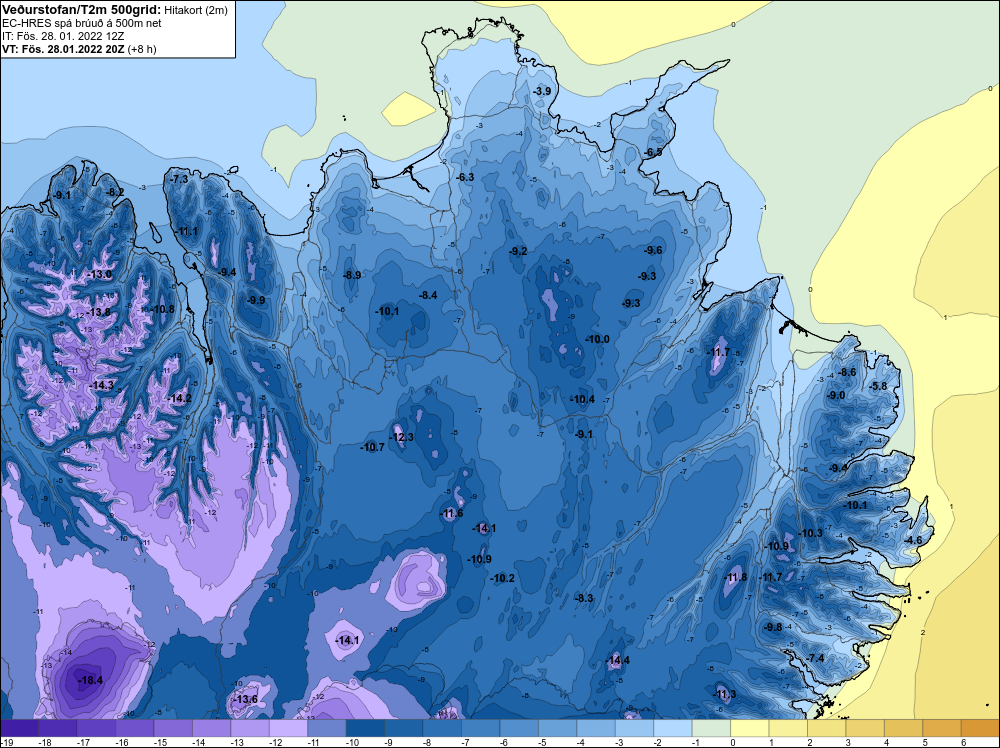Click the -9.0 temperature value
The image size is (1000, 748).
coord(836,395)
